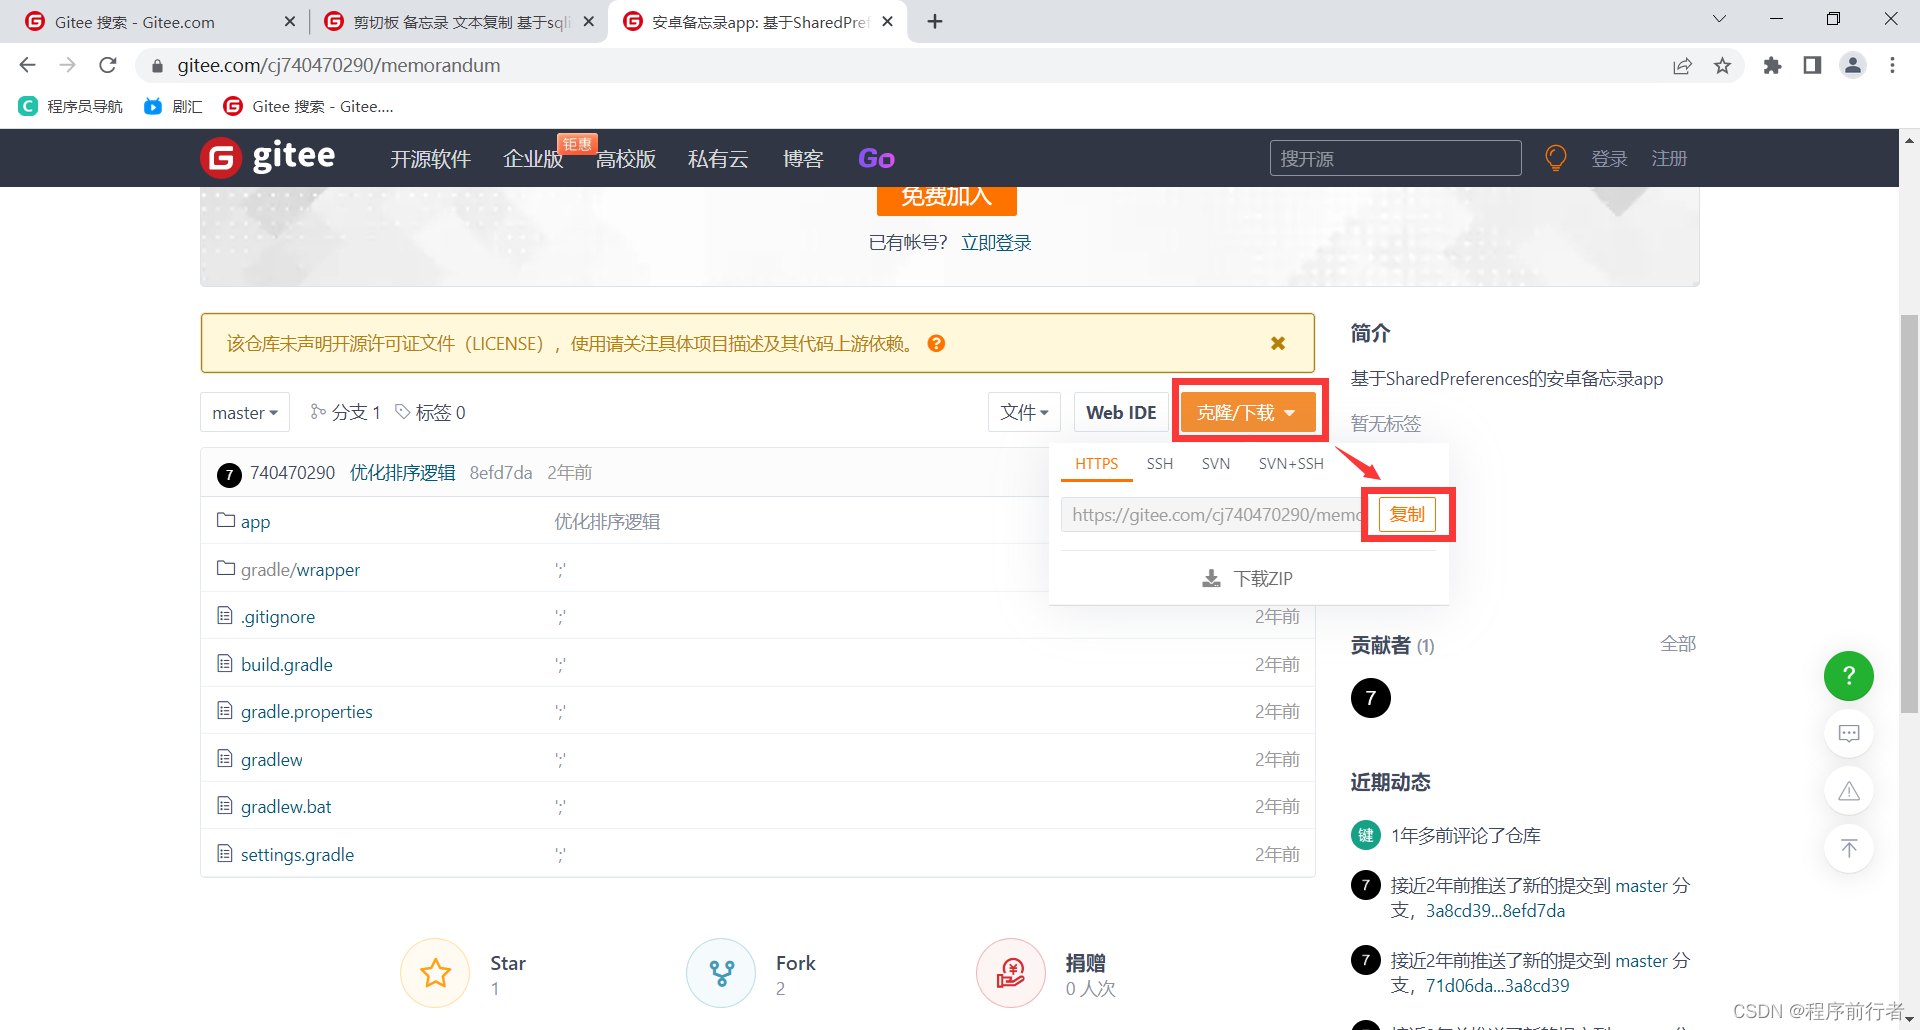This screenshot has height=1030, width=1920.
Task: Select the SVN clone tab
Action: click(x=1216, y=464)
